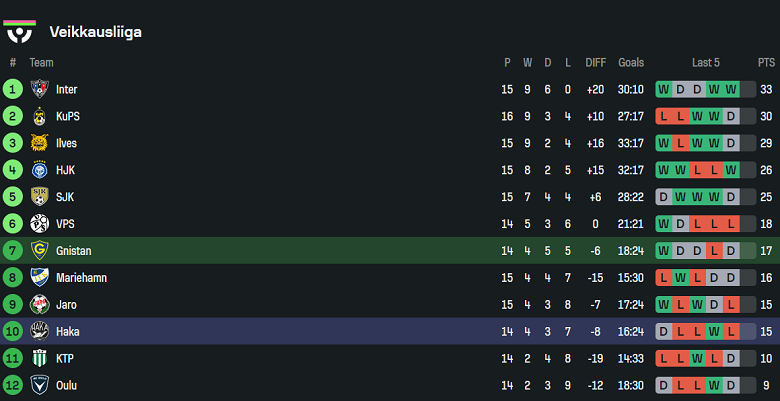The height and width of the screenshot is (401, 780).
Task: Click the SJK team crest
Action: (x=40, y=197)
